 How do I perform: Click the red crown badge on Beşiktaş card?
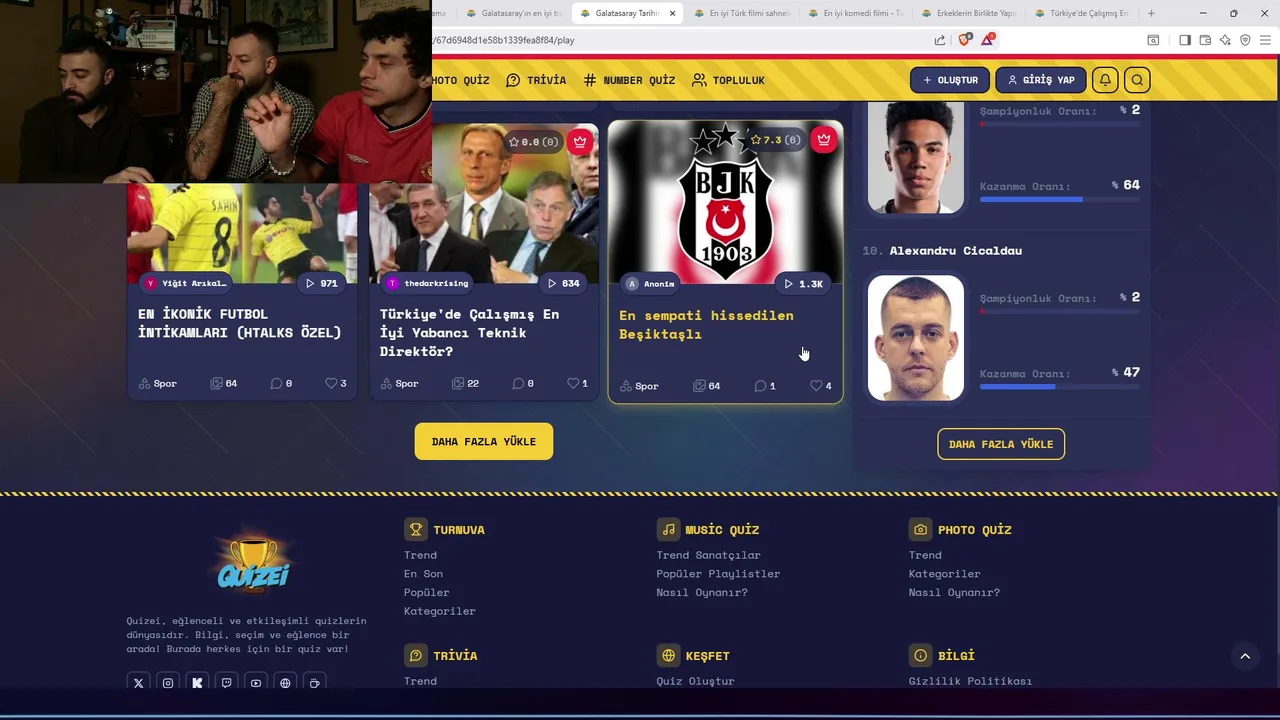click(824, 140)
